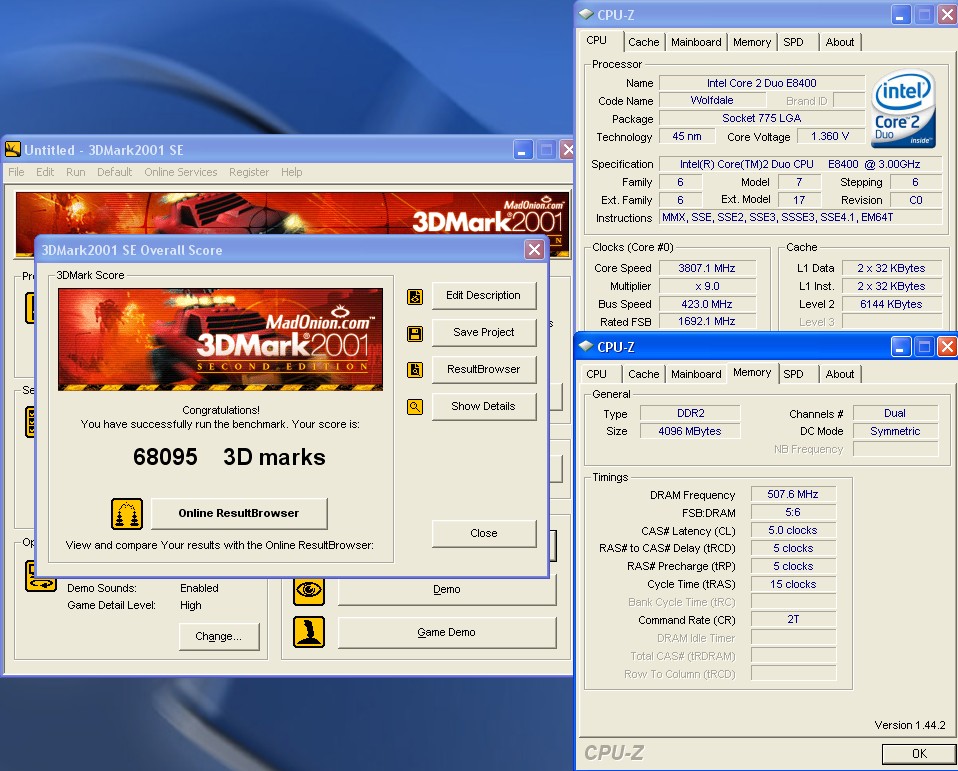Click the Show Details button
Image resolution: width=958 pixels, height=771 pixels.
[484, 406]
